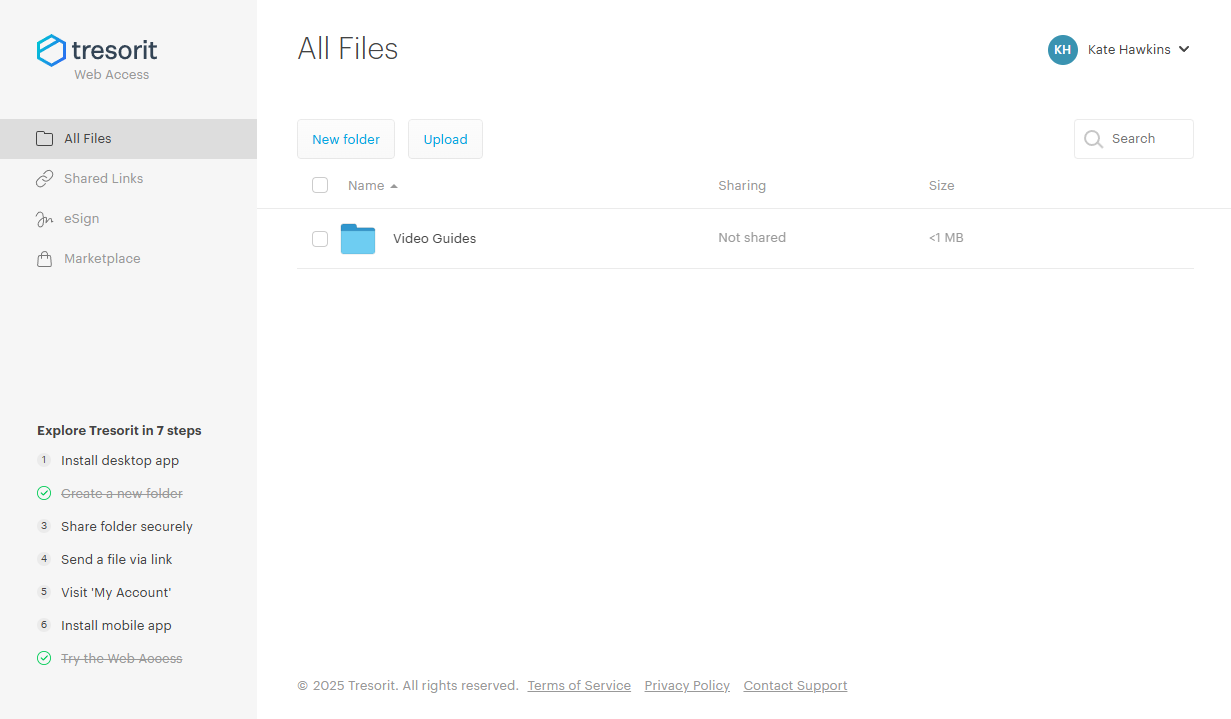Open the Video Guides folder icon

[357, 238]
